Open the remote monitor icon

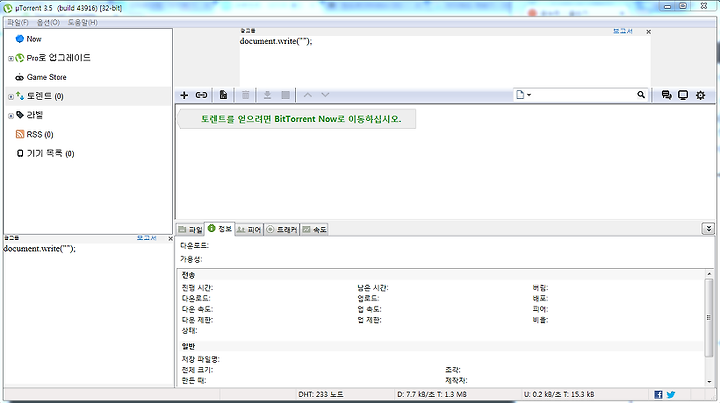(x=683, y=95)
